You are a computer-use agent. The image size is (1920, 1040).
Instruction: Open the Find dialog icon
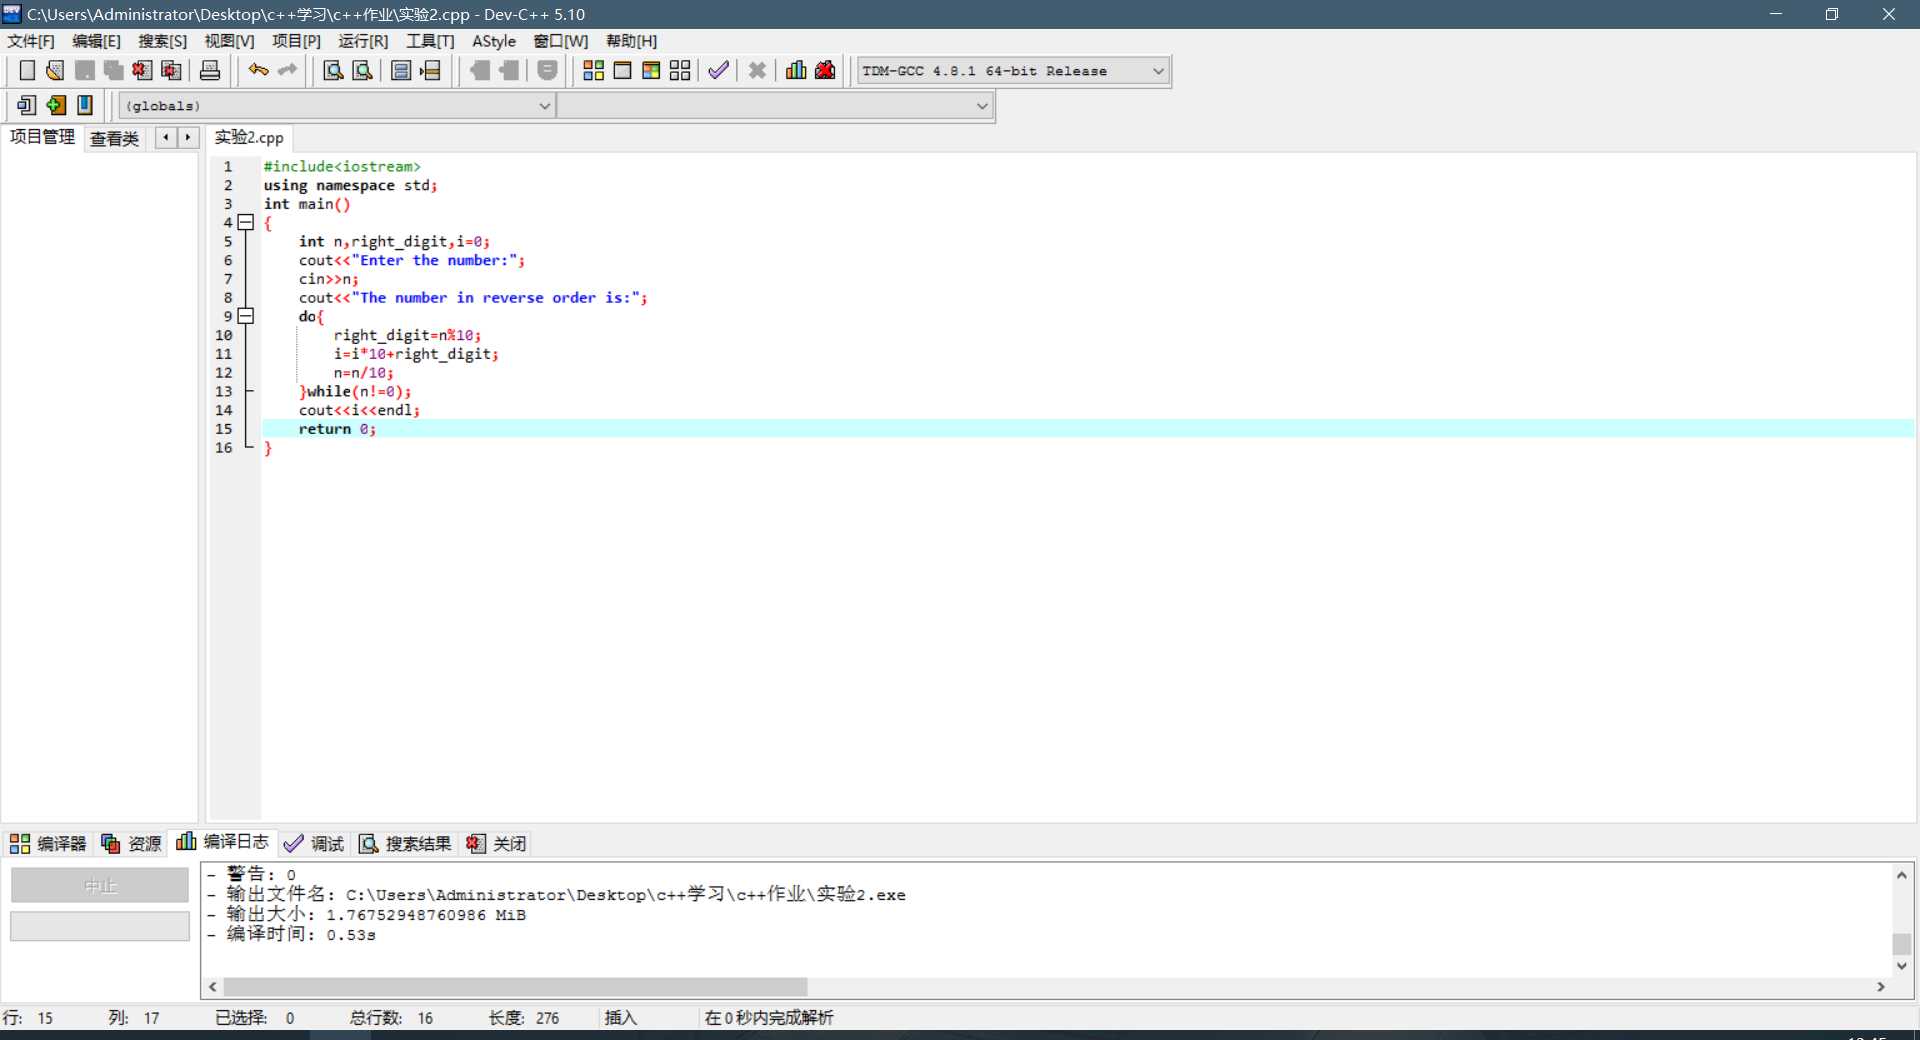click(x=334, y=70)
